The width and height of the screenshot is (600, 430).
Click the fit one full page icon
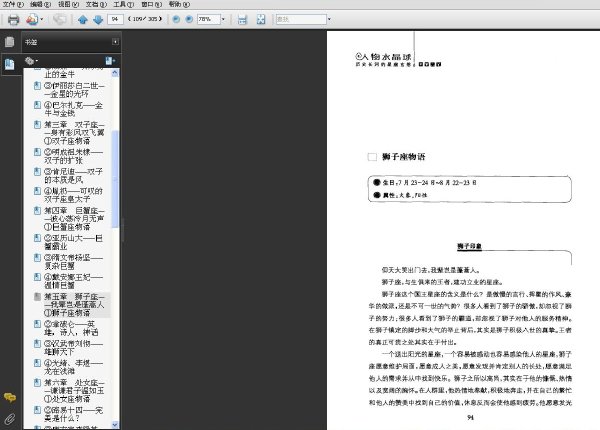(x=261, y=19)
